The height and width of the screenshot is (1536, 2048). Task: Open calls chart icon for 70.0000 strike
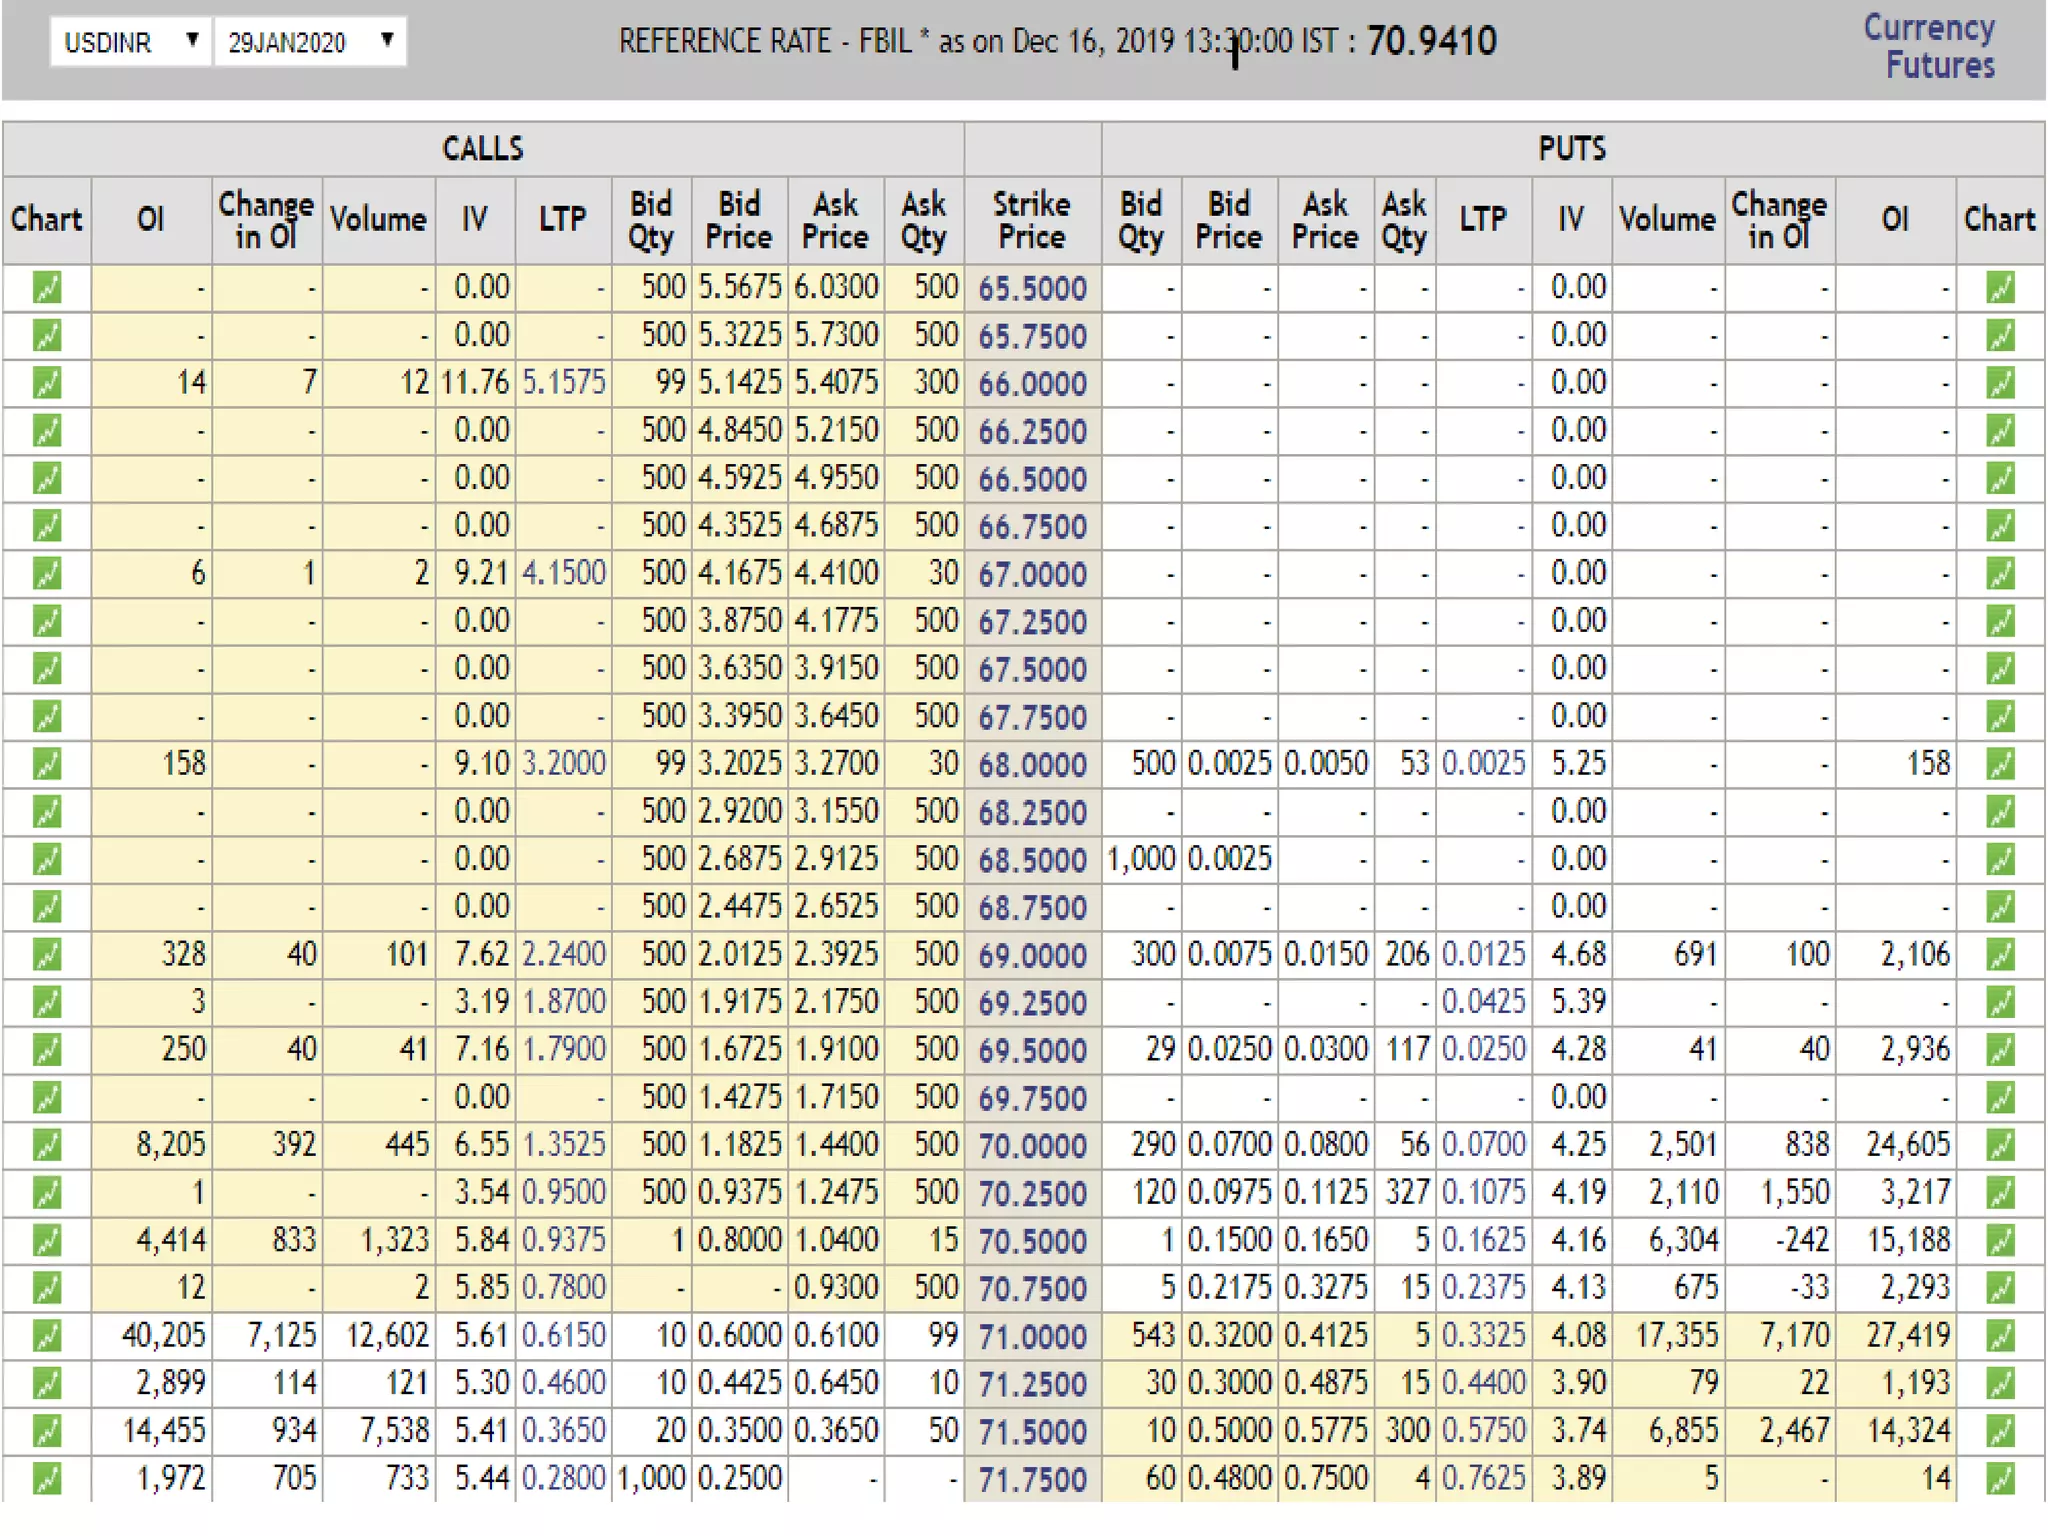coord(47,1146)
